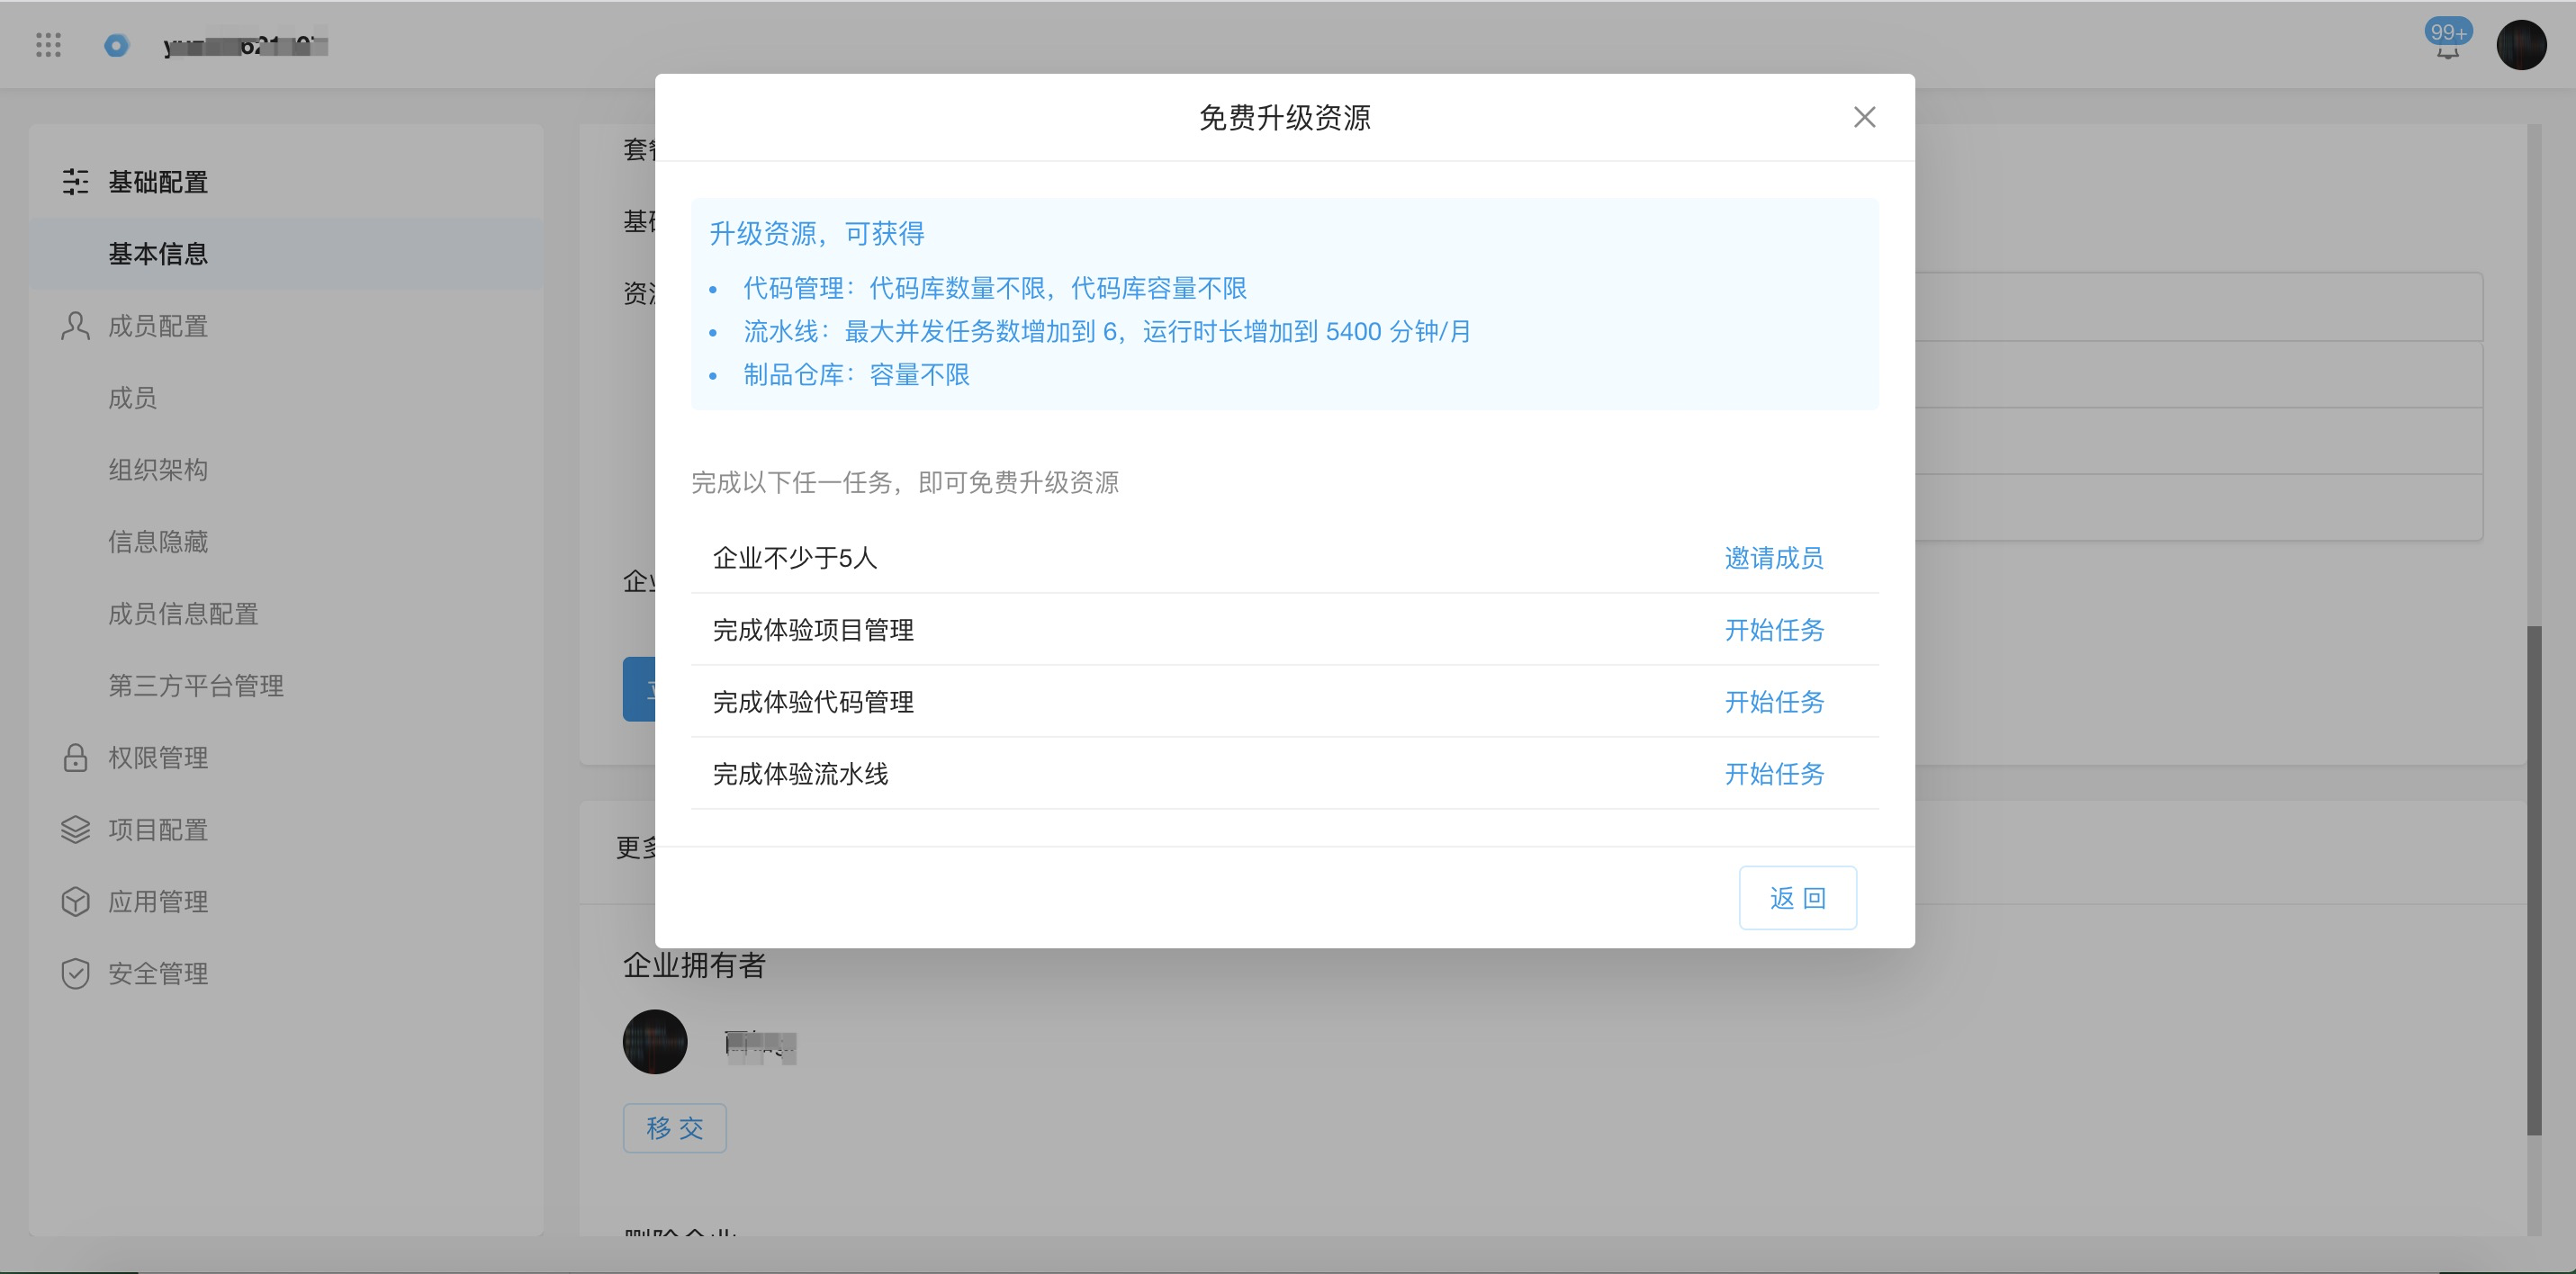This screenshot has width=2576, height=1274.
Task: Open the user avatar in the header
Action: click(2521, 45)
